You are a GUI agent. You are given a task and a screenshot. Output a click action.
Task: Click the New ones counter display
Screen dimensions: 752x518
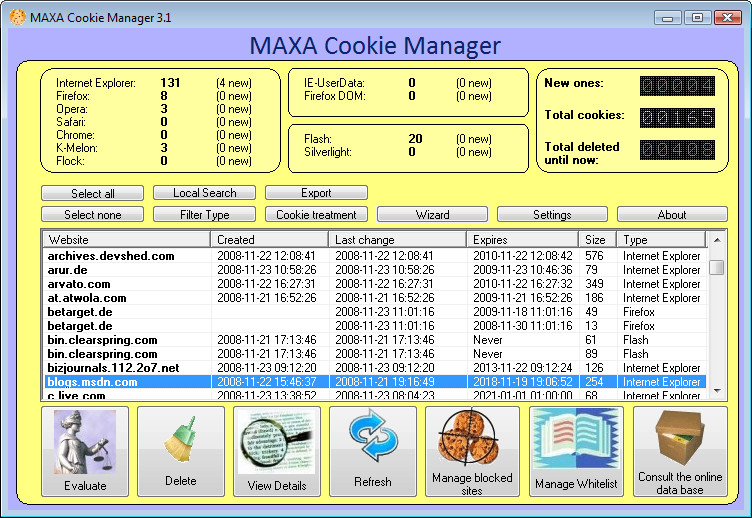point(677,86)
